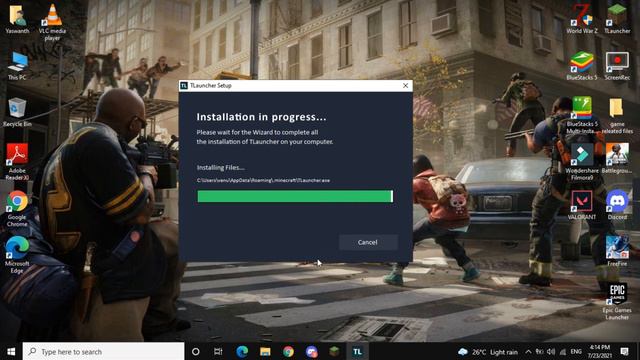This screenshot has height=360, width=640.
Task: Select the VLC media player desktop icon
Action: [x=52, y=22]
